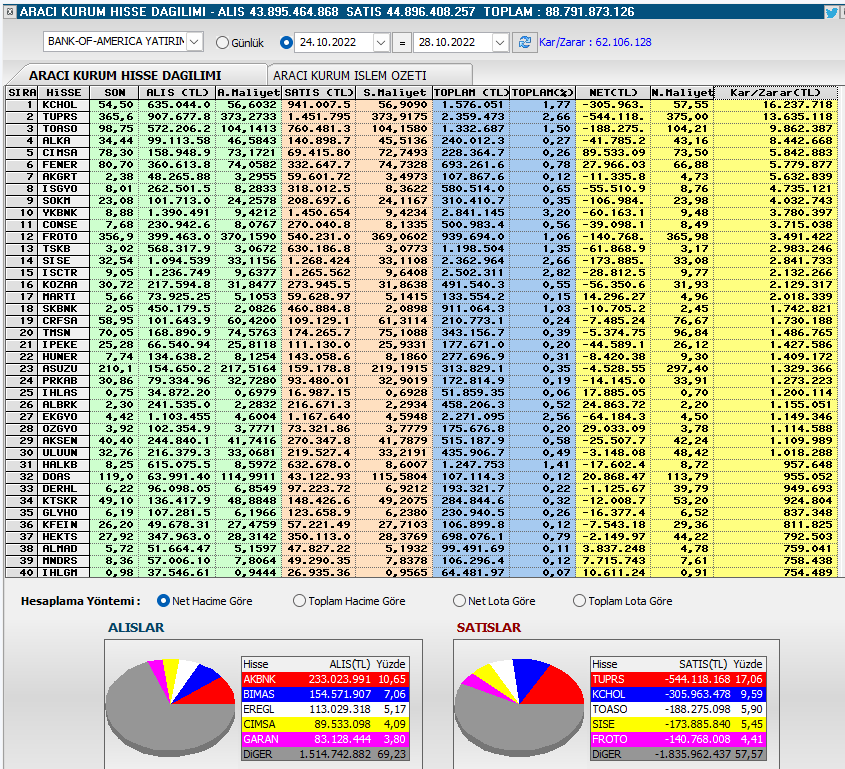Screen dimensions: 845x769
Task: Select the date range radio button
Action: 287,42
